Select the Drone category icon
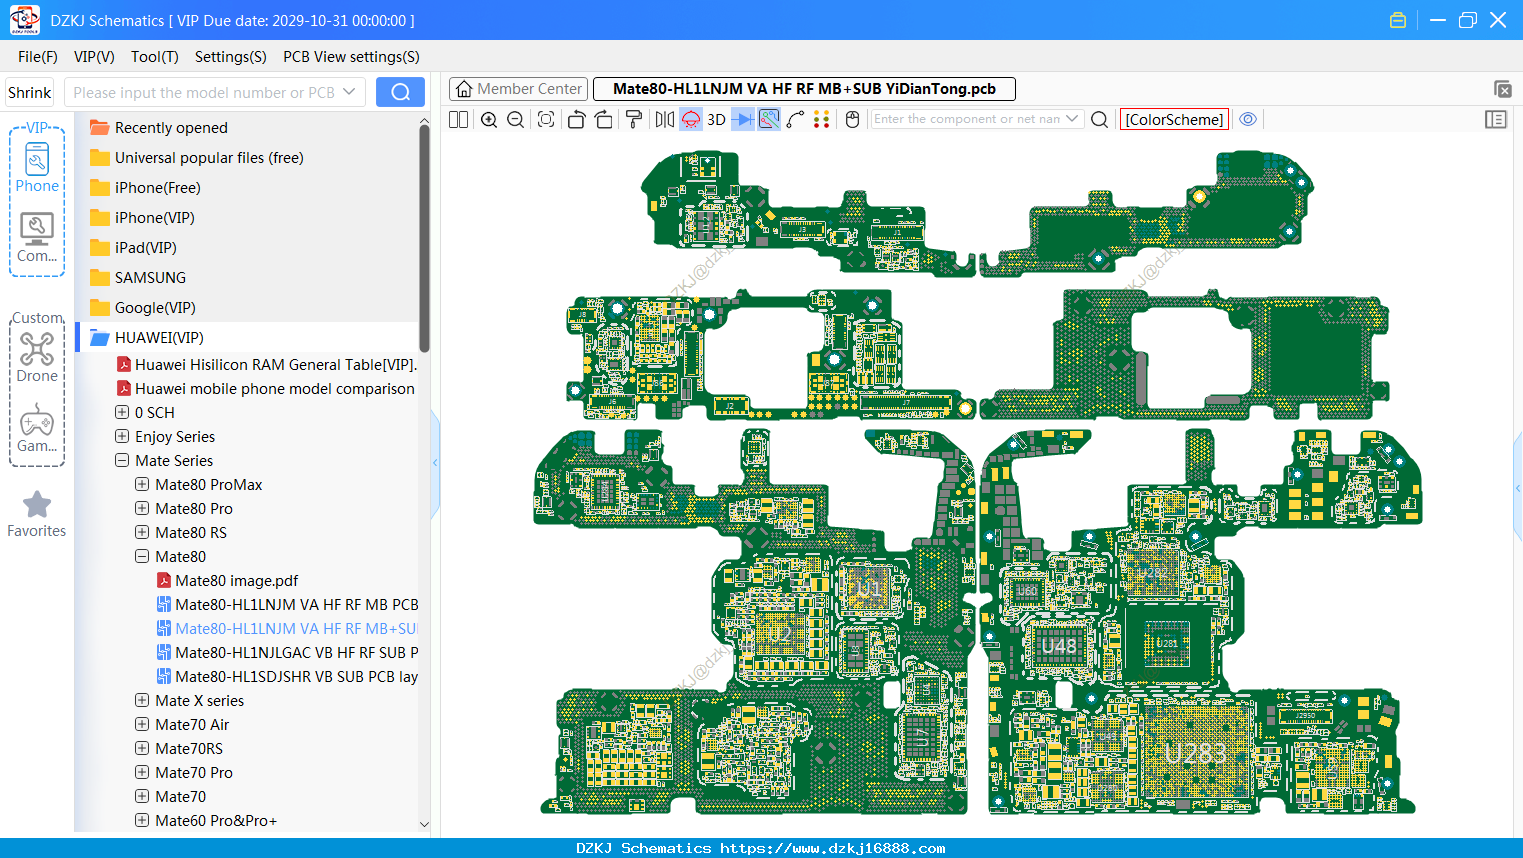This screenshot has height=858, width=1523. [37, 357]
